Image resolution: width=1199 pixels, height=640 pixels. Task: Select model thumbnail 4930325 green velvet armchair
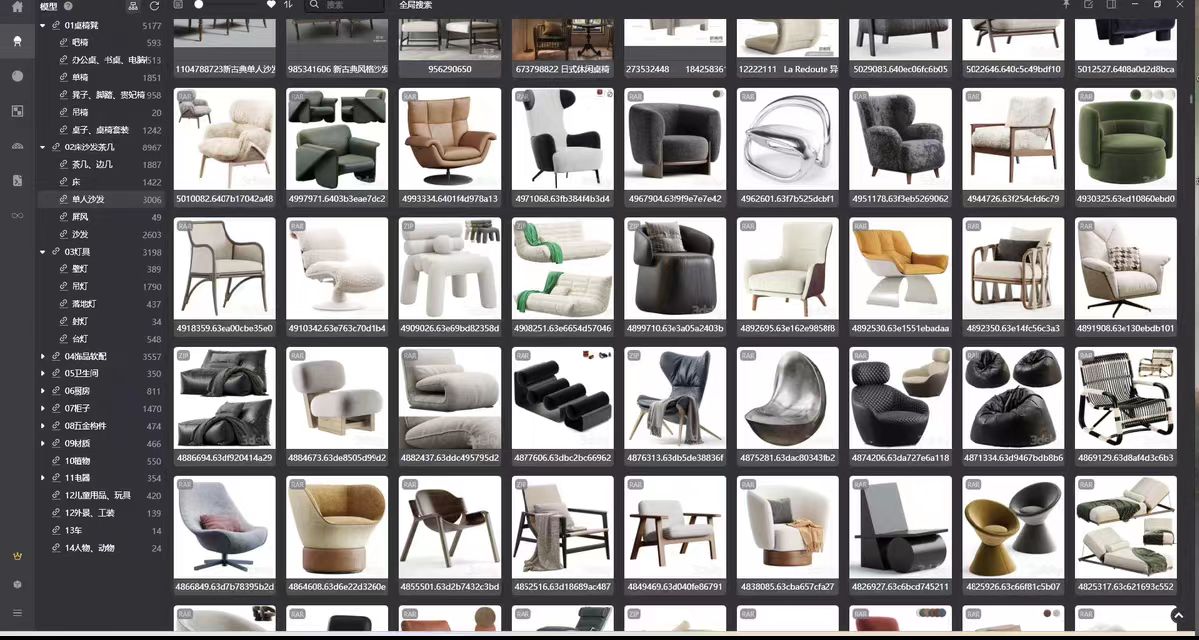coord(1126,139)
